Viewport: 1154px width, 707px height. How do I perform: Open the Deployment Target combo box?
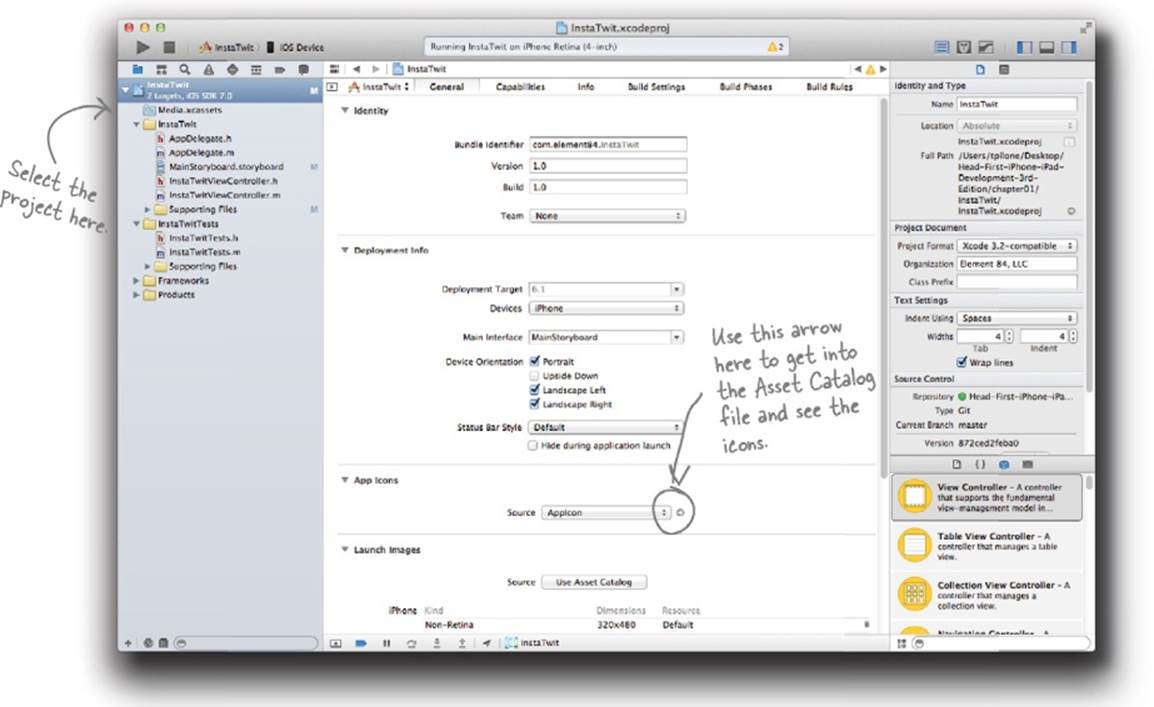pyautogui.click(x=606, y=289)
